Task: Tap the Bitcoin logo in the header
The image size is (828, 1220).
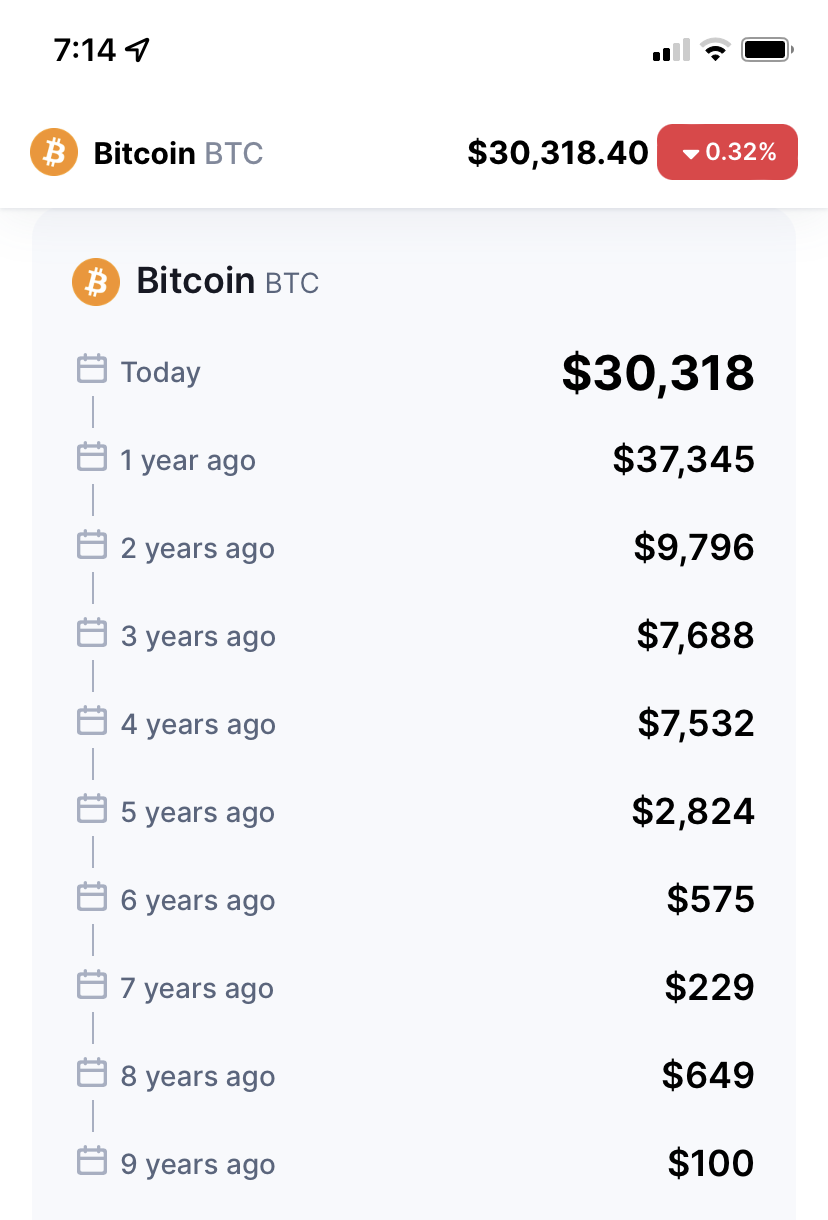Action: tap(54, 152)
